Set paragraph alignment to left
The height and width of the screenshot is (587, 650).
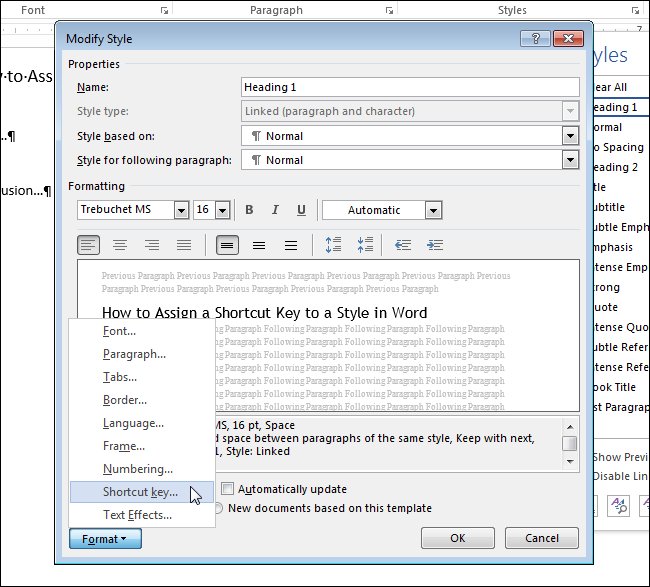[88, 245]
